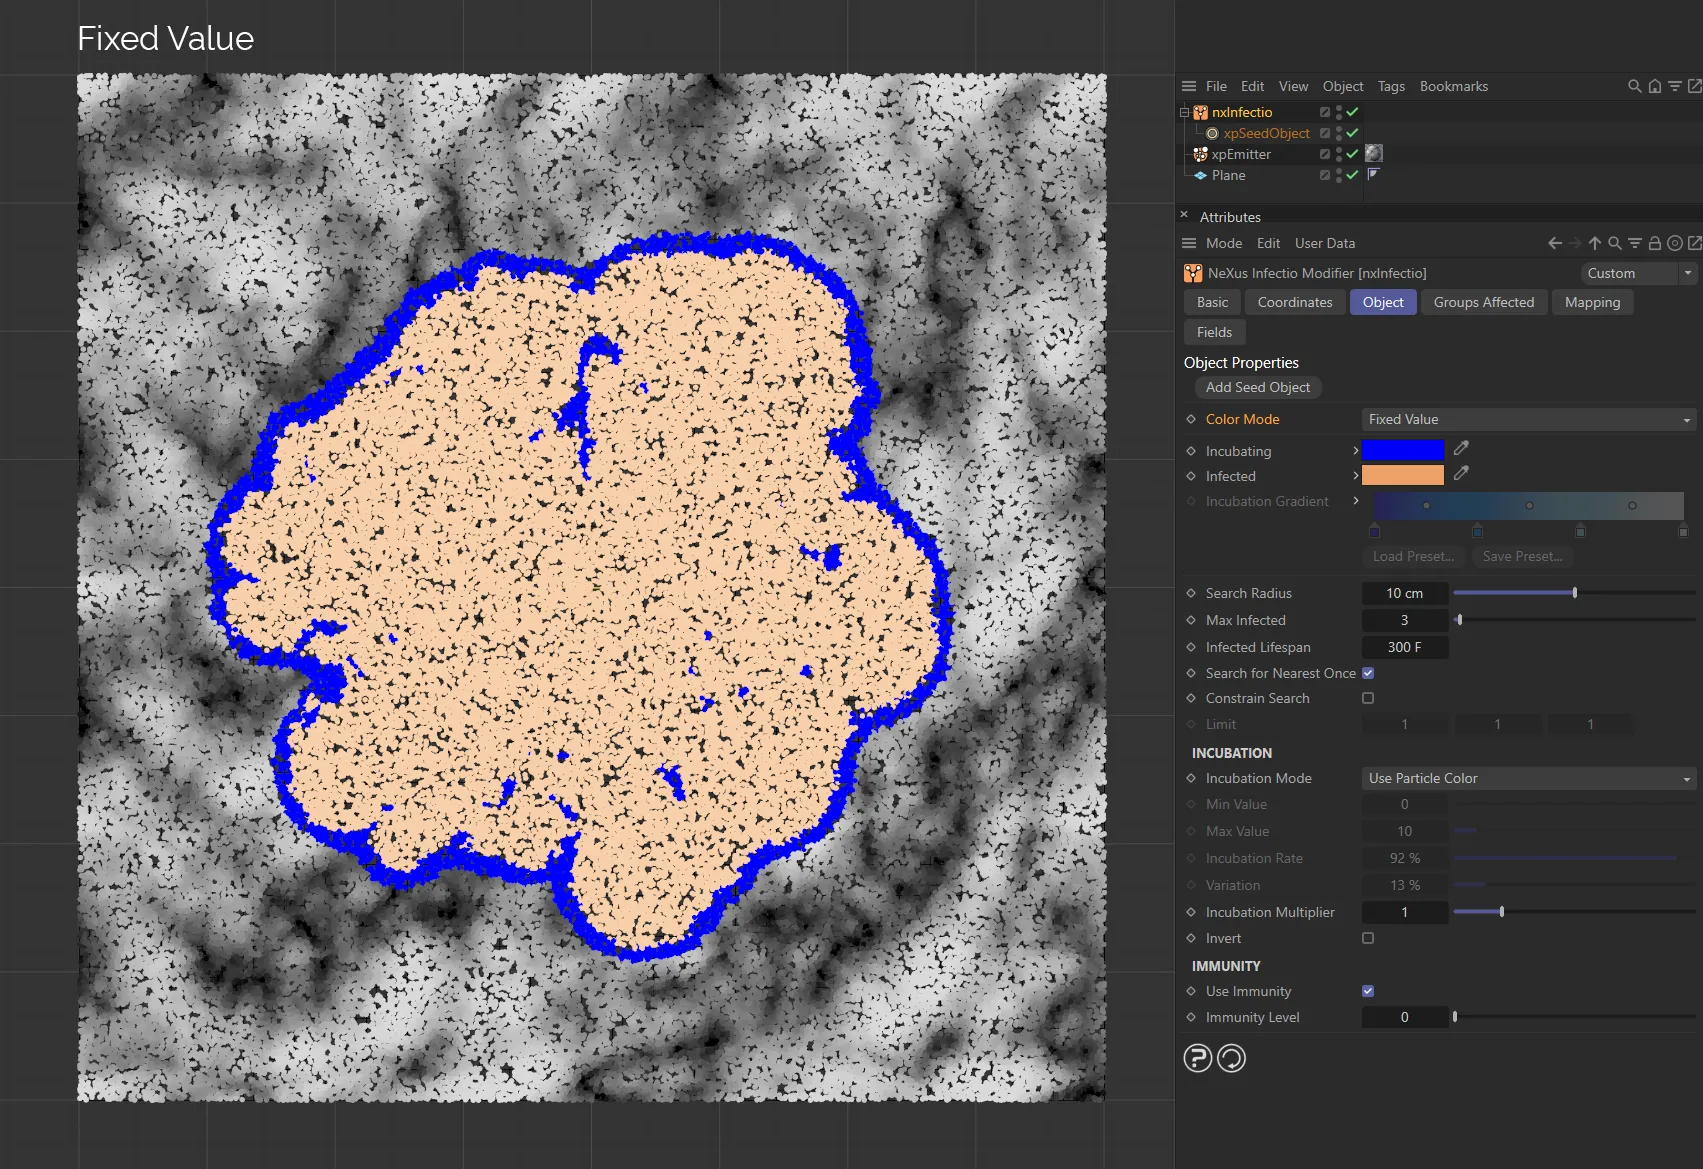Screen dimensions: 1703x1169
Task: Open the Bookmarks menu
Action: click(x=1453, y=87)
